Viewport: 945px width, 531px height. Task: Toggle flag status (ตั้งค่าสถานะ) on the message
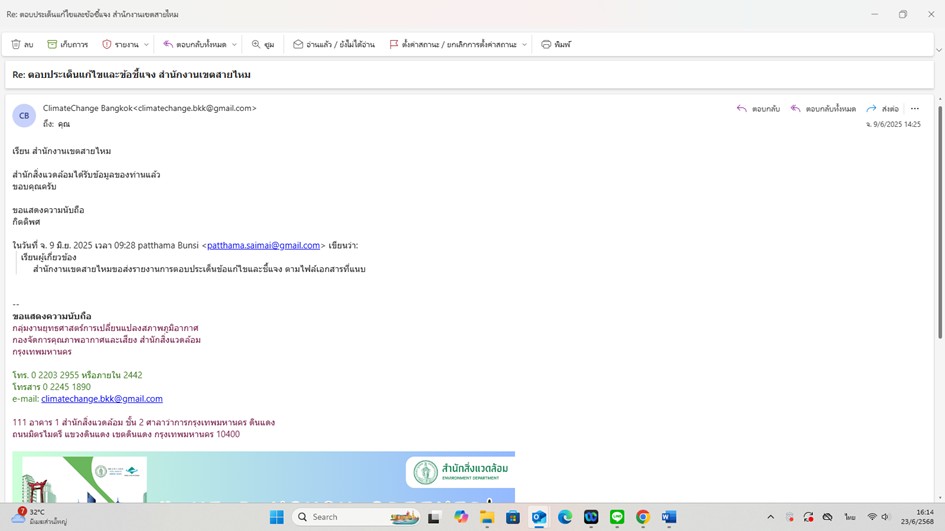(x=452, y=45)
